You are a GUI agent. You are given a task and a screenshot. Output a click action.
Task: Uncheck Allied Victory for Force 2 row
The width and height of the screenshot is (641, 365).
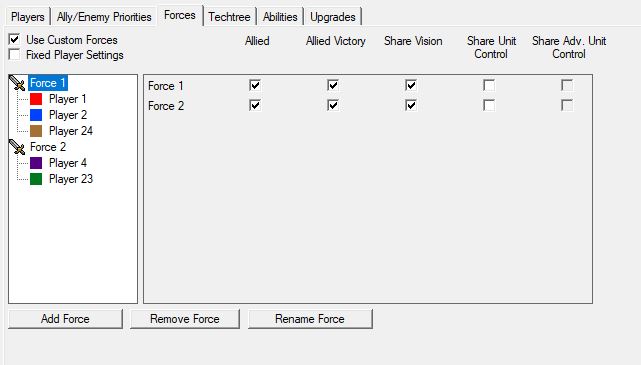click(333, 105)
